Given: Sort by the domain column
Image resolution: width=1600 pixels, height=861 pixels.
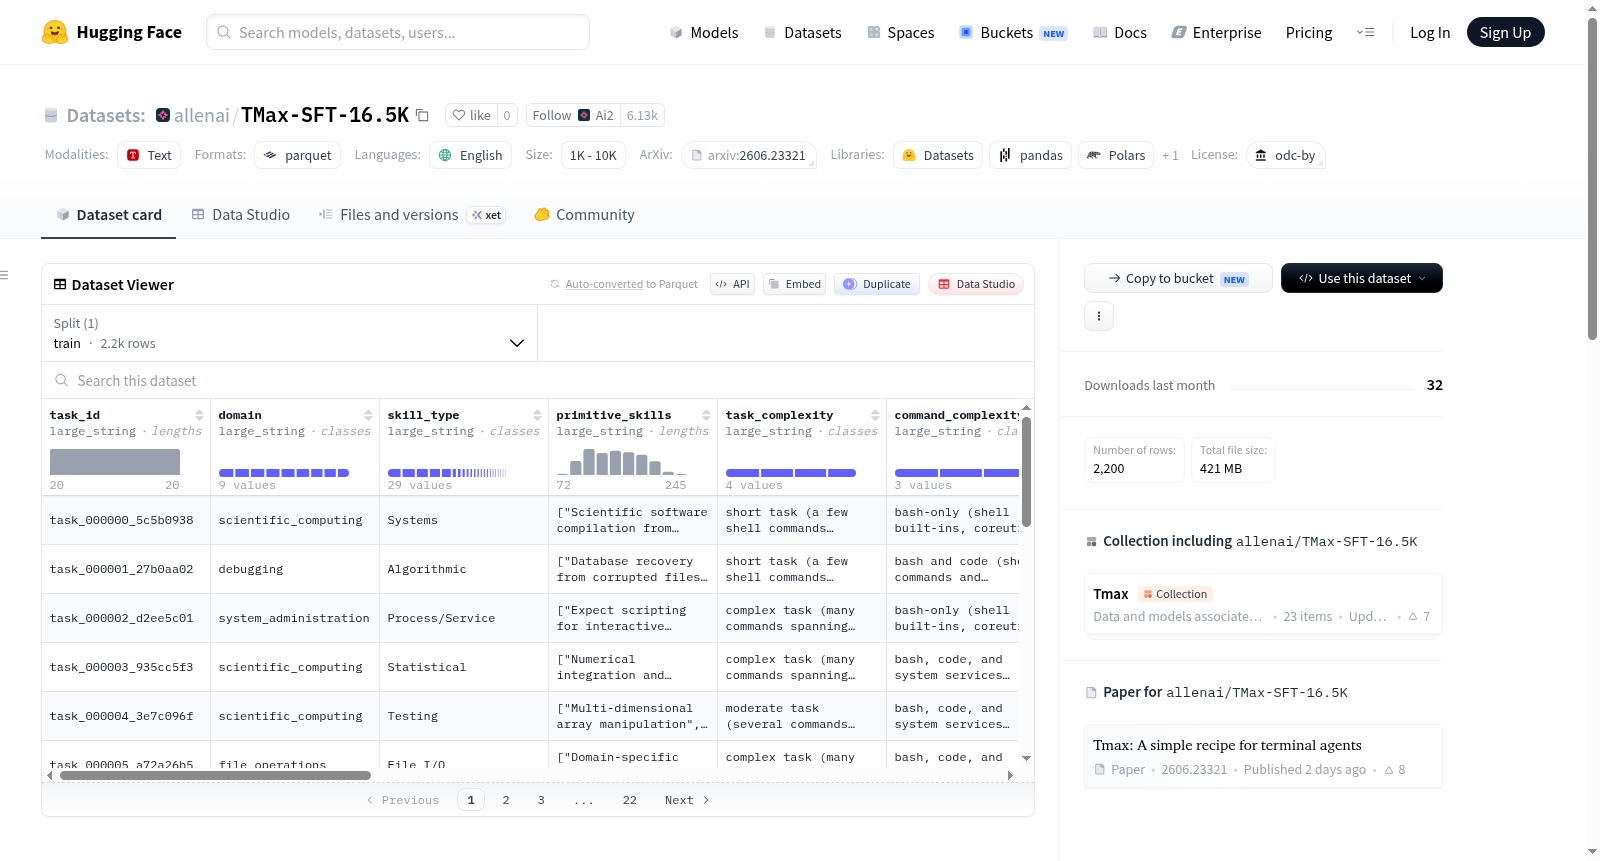Looking at the screenshot, I should pyautogui.click(x=368, y=415).
